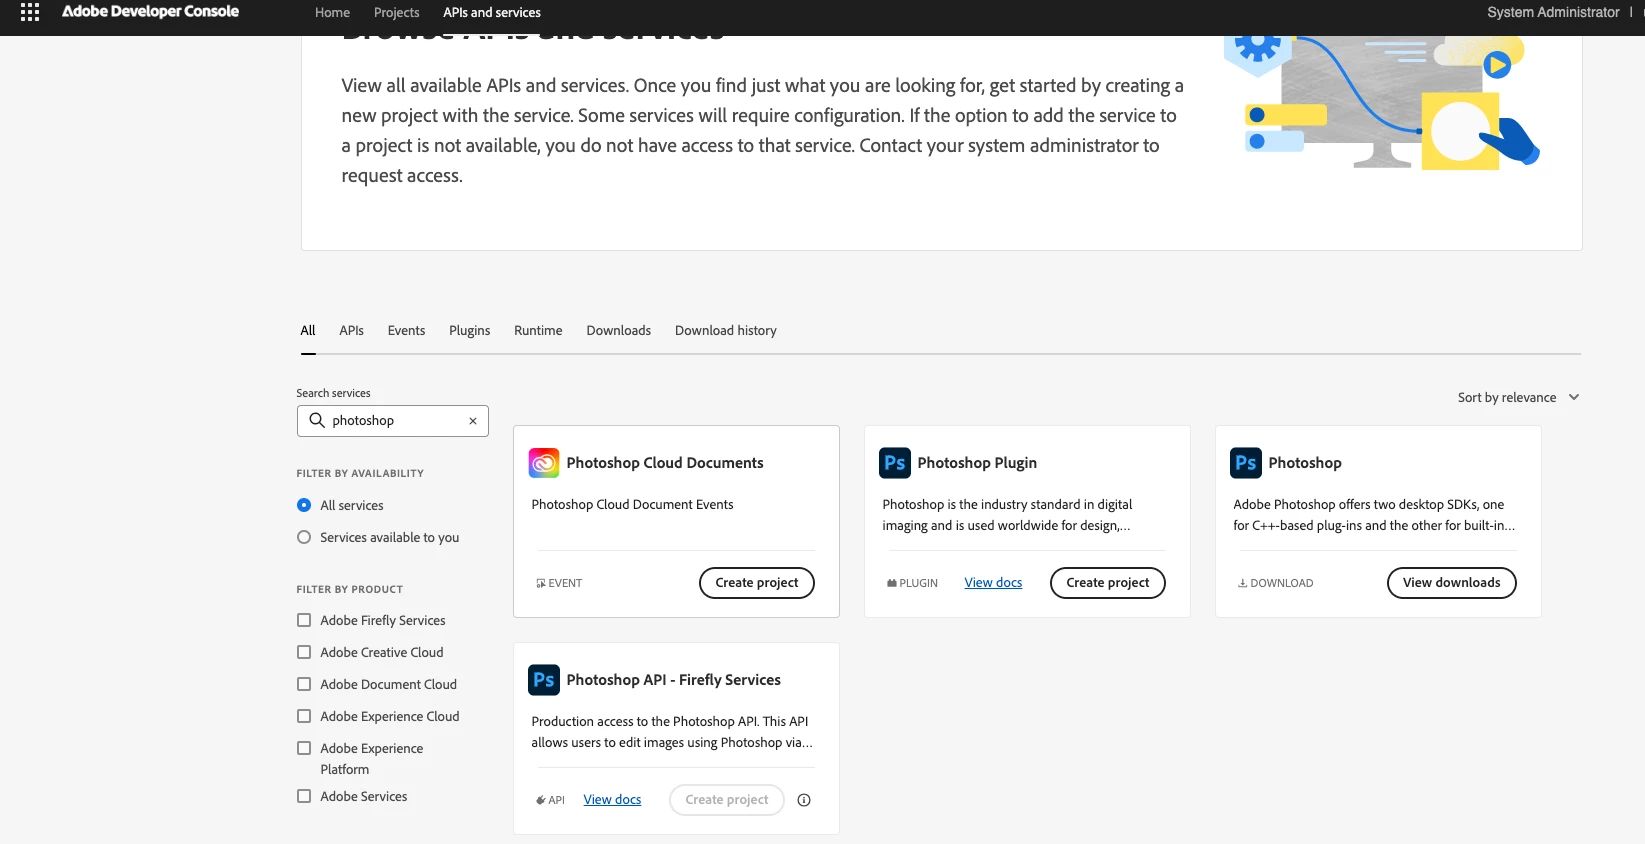Check Adobe Experience Platform filter
Image resolution: width=1645 pixels, height=844 pixels.
pos(304,748)
